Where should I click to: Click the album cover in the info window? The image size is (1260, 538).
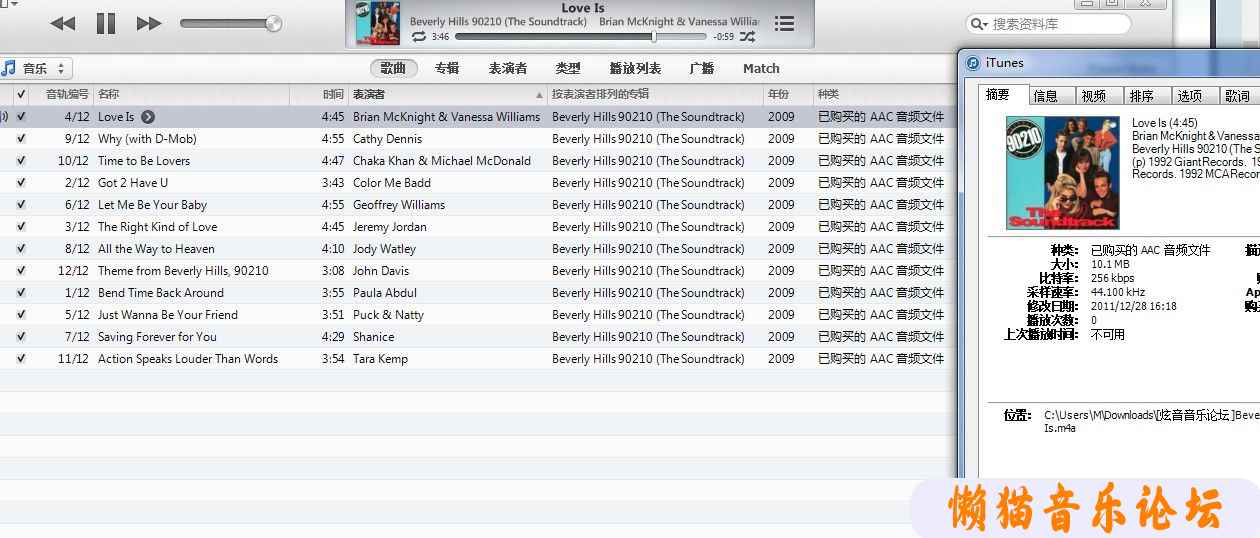point(1062,173)
